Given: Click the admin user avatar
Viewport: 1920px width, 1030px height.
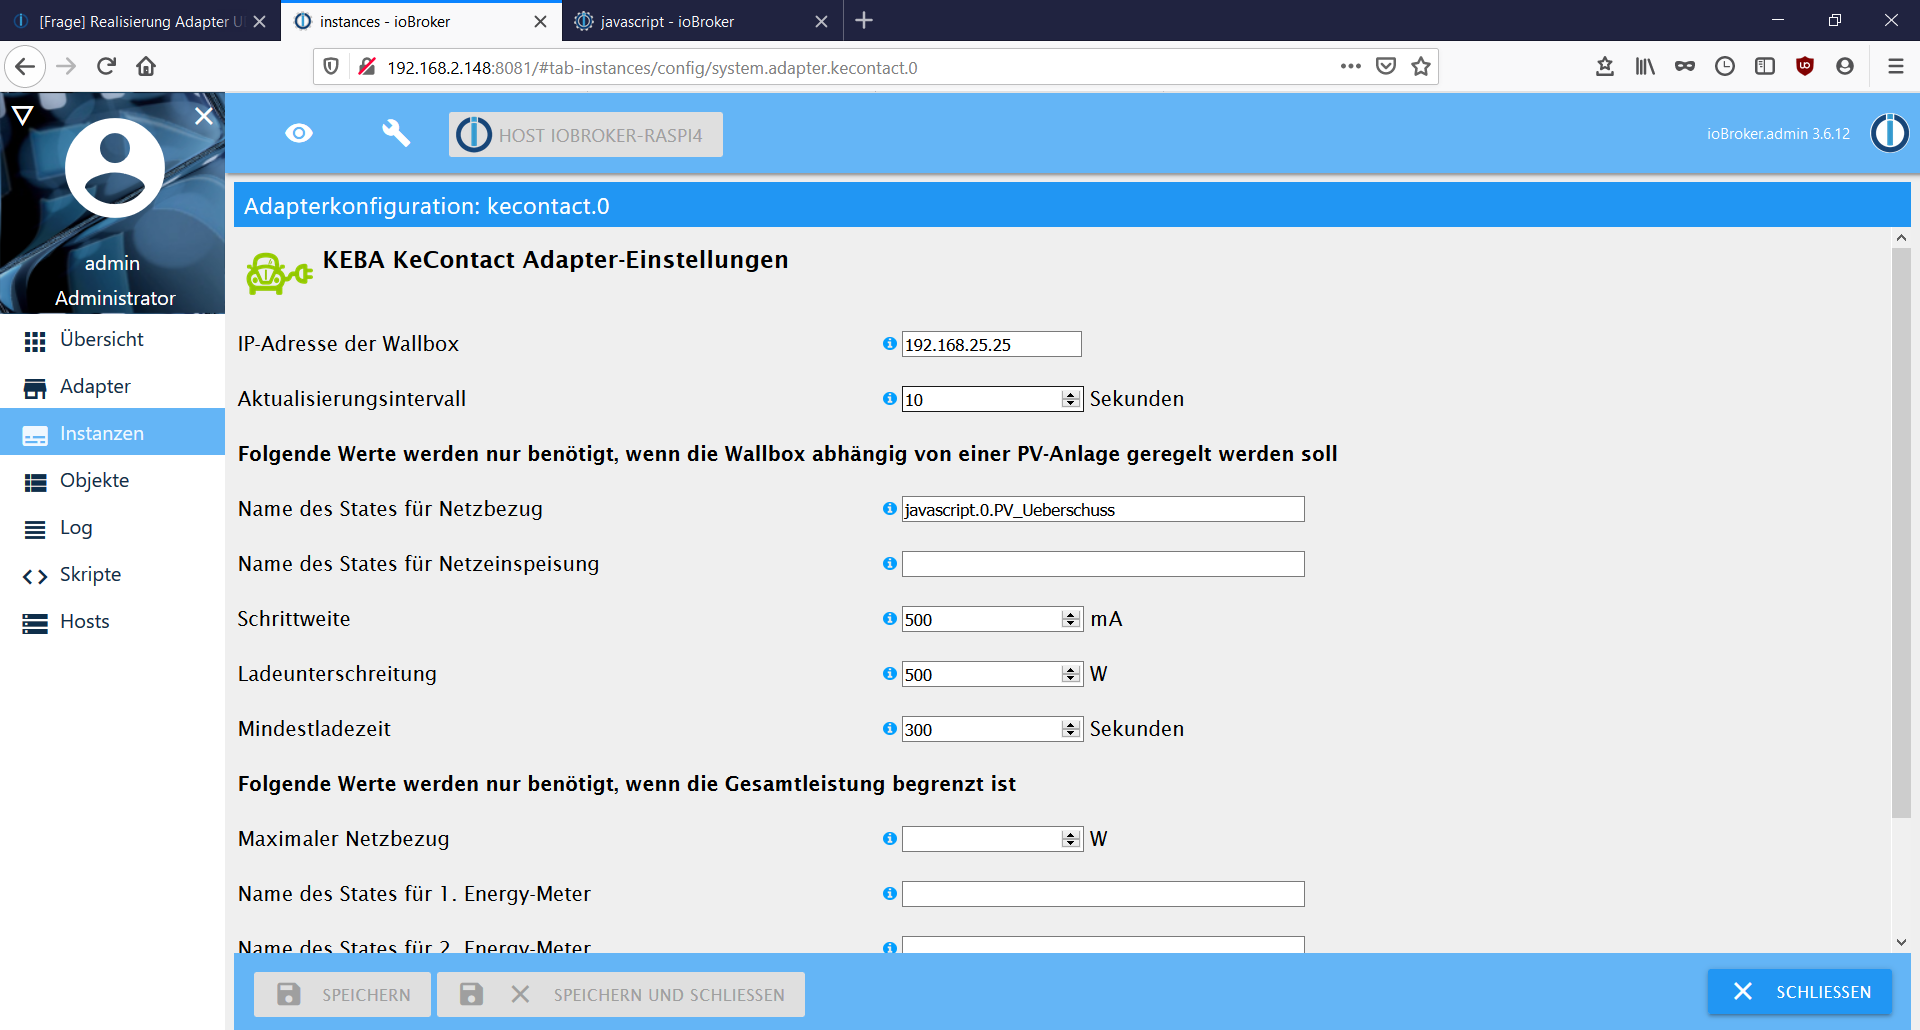Looking at the screenshot, I should pos(114,168).
